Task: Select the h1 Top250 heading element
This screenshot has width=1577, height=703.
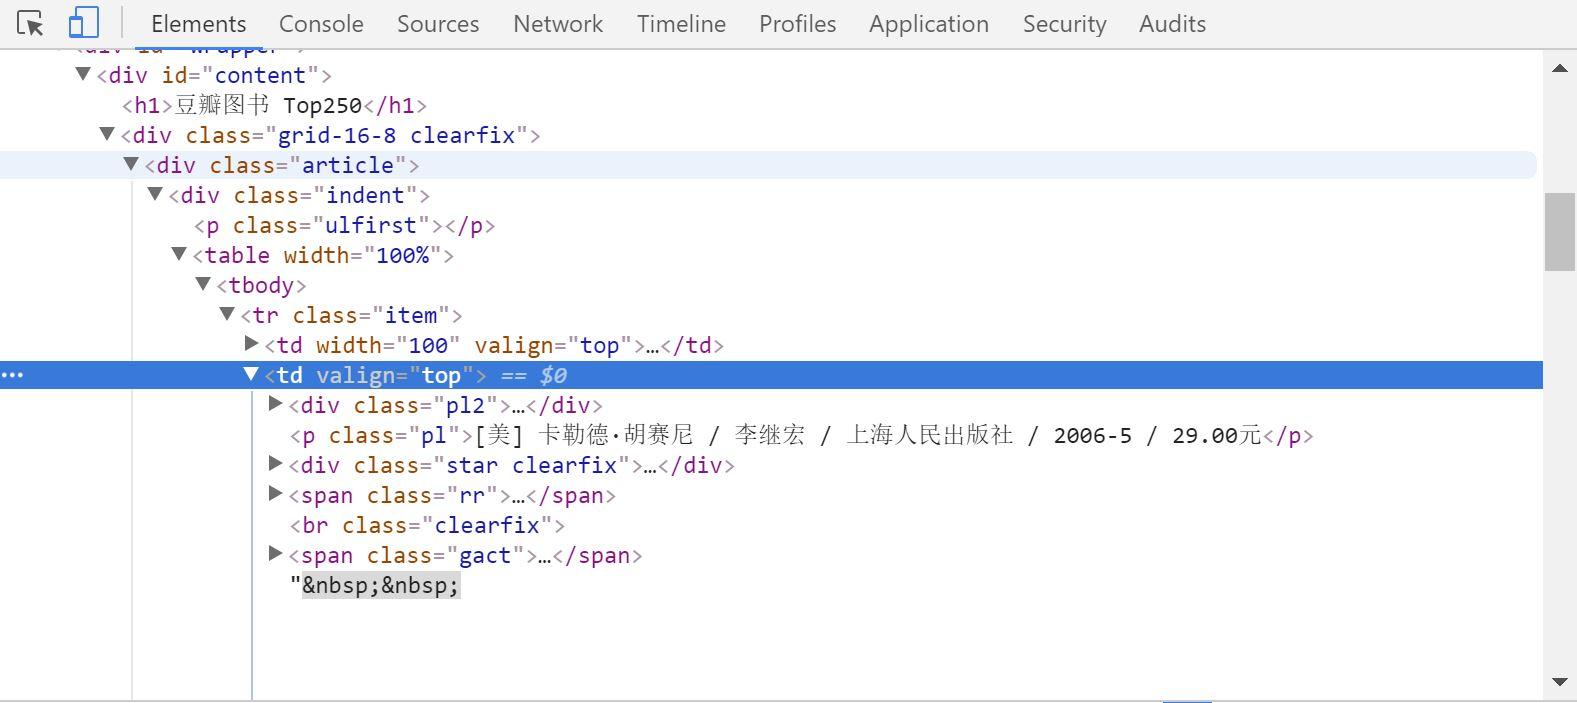Action: tap(275, 105)
